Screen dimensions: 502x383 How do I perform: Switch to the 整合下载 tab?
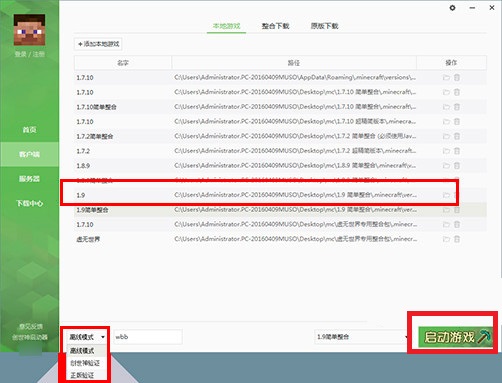[x=275, y=26]
